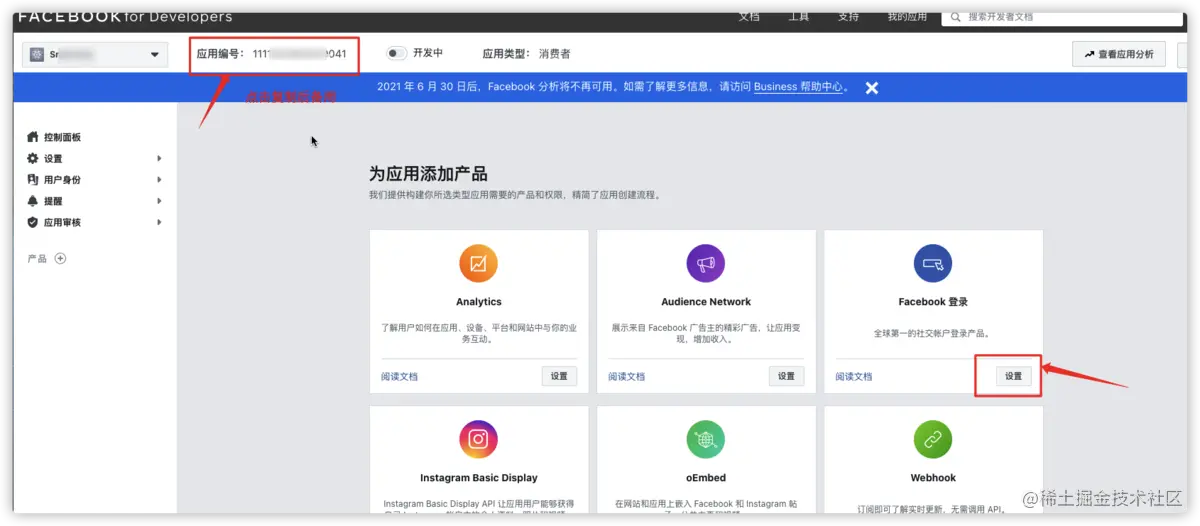Open 阅读文档 link on Facebook 登录 card
The width and height of the screenshot is (1200, 526).
coord(854,377)
